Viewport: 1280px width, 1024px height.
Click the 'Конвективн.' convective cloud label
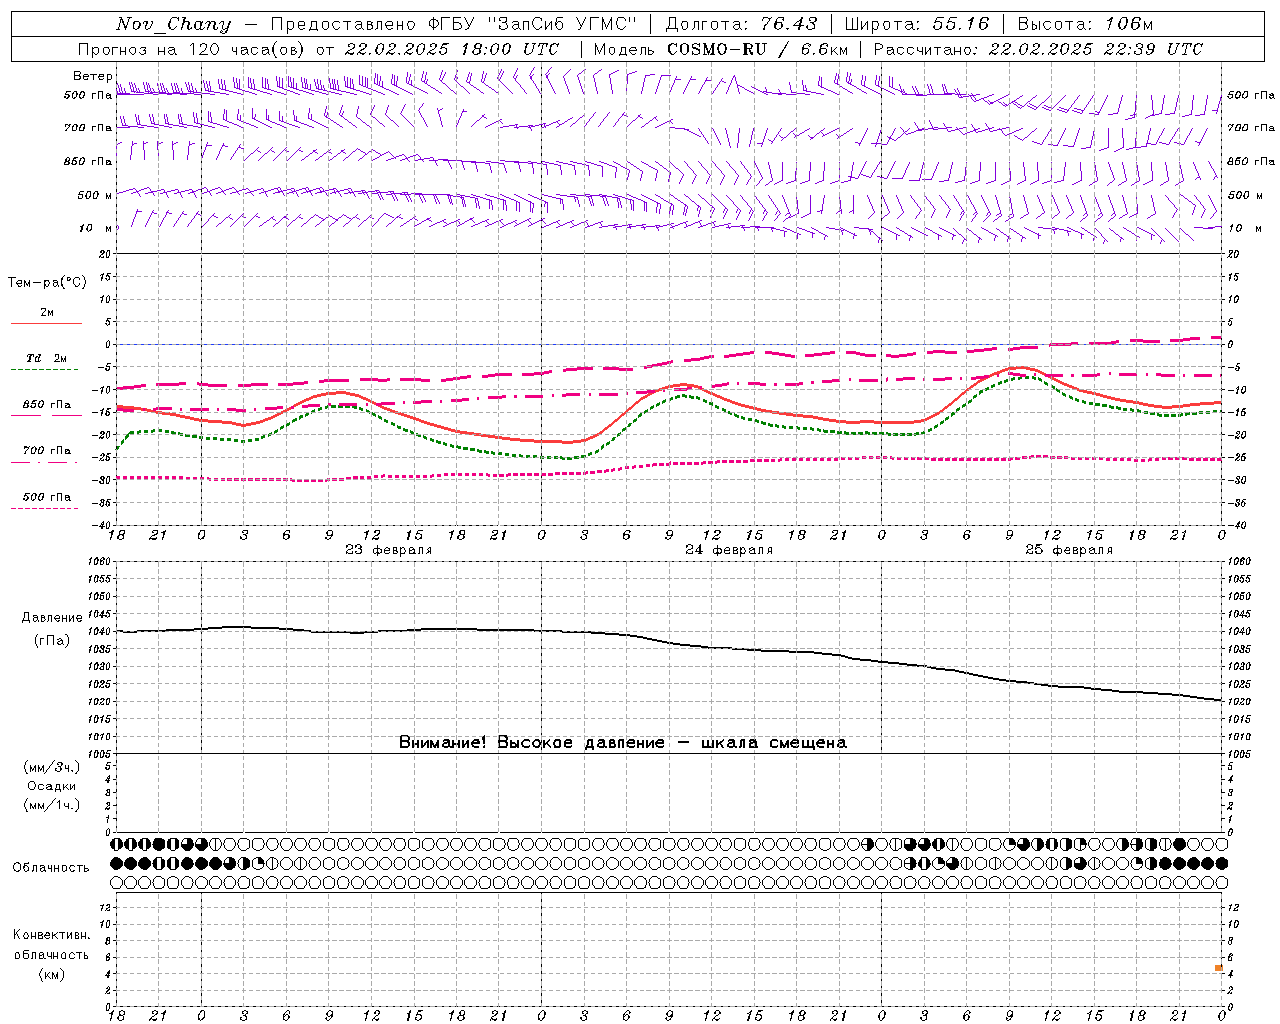52,935
